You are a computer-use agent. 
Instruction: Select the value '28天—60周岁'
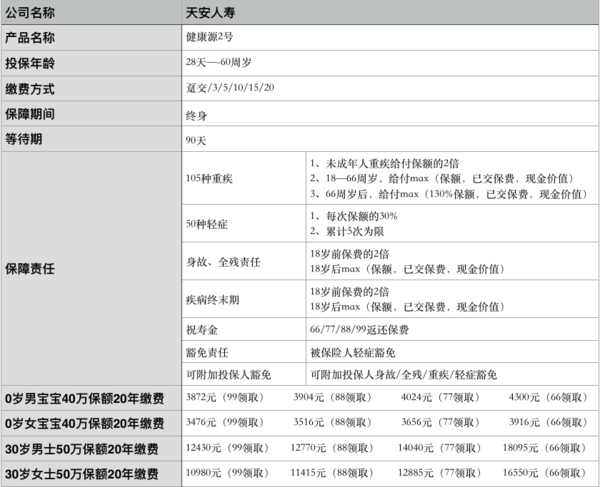[218, 62]
